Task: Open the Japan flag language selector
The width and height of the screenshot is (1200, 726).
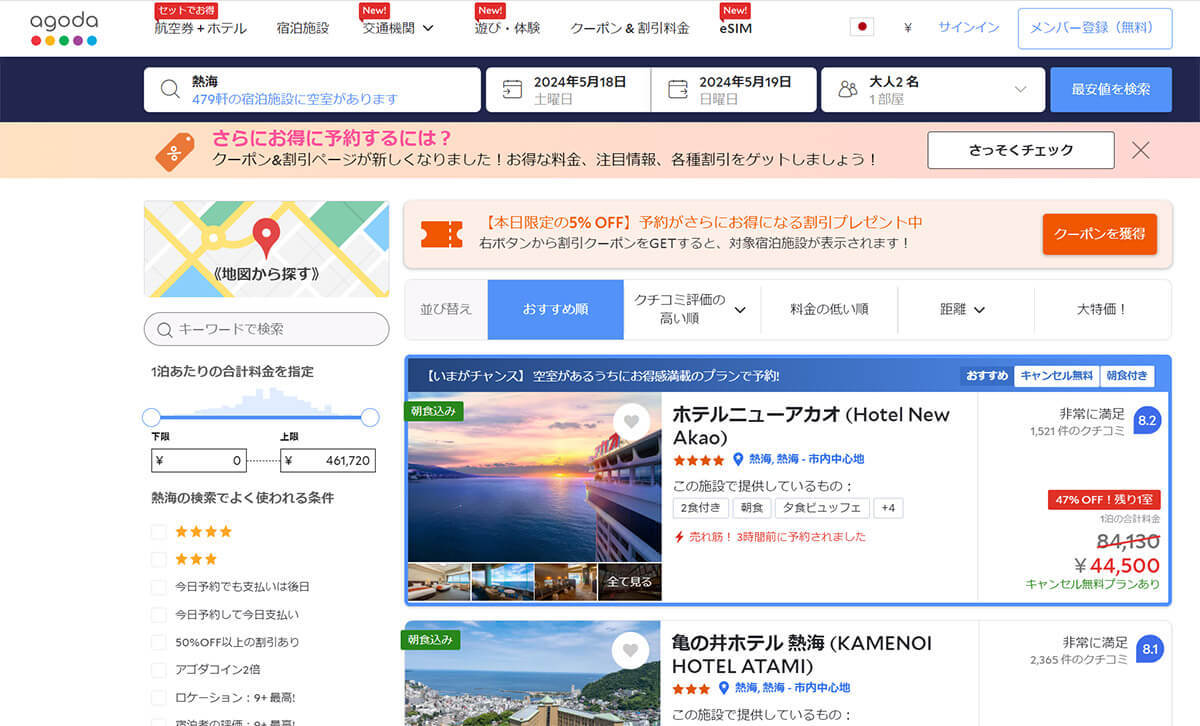Action: 861,28
